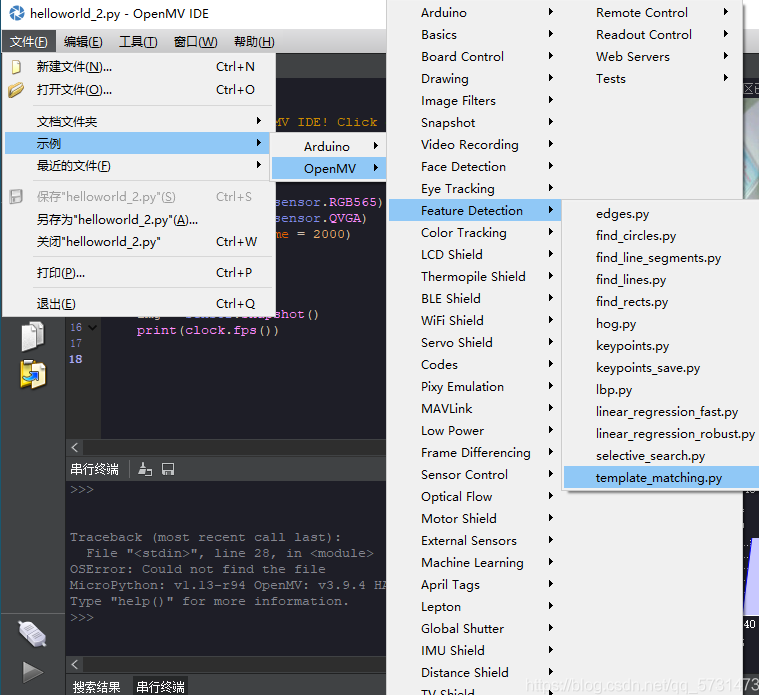This screenshot has height=695, width=759.
Task: Switch to the 串行终端 bottom tab
Action: [x=160, y=687]
